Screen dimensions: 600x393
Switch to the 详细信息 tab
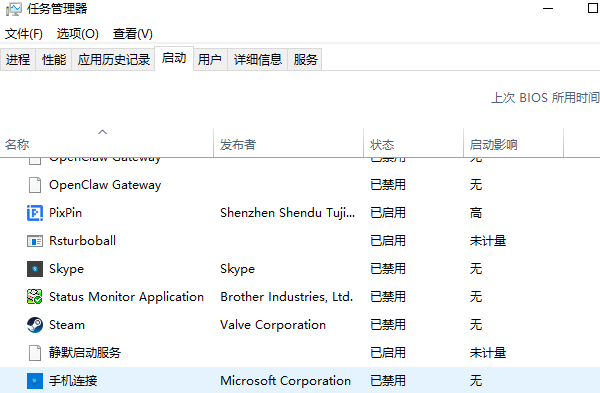258,59
